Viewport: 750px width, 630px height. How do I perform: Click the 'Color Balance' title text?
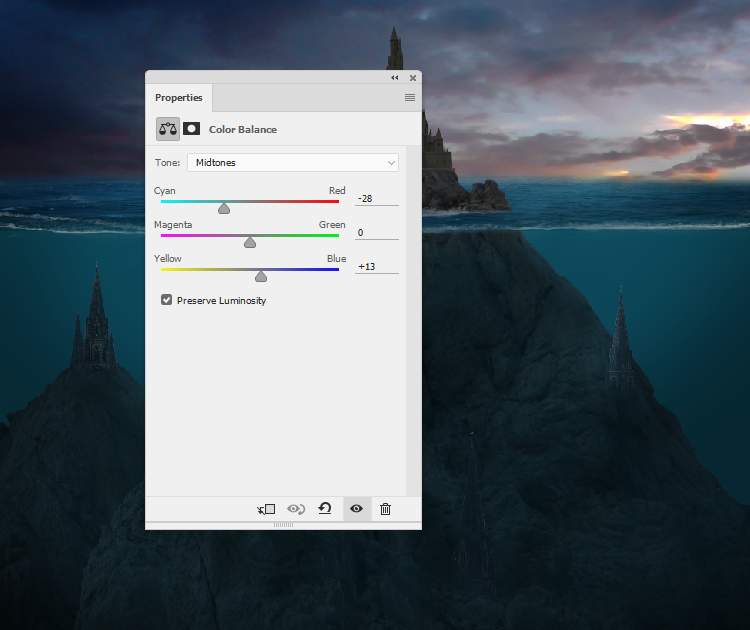[243, 130]
